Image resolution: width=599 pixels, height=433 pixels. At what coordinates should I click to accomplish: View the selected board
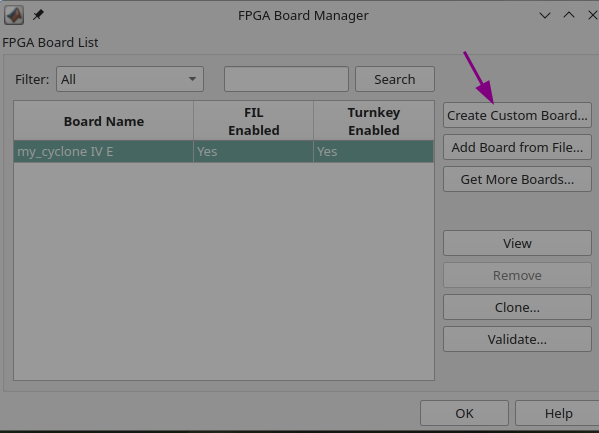[x=517, y=243]
